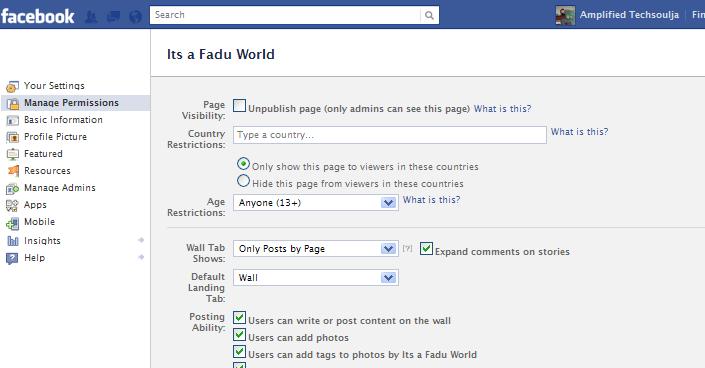Click the Resources flag icon

tap(13, 171)
